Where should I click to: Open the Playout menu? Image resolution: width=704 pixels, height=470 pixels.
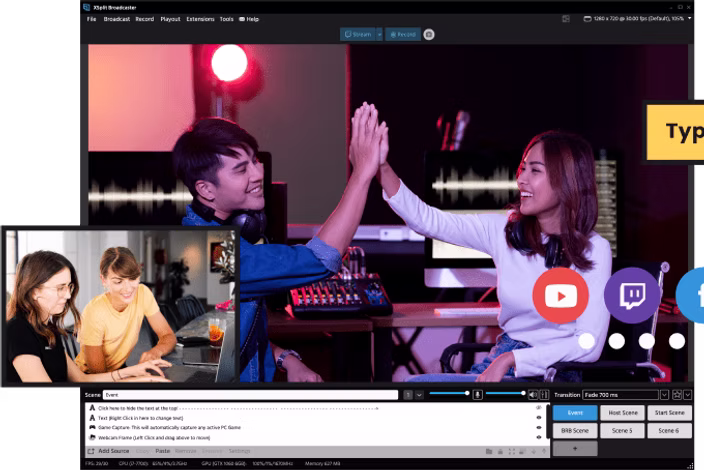coord(170,19)
